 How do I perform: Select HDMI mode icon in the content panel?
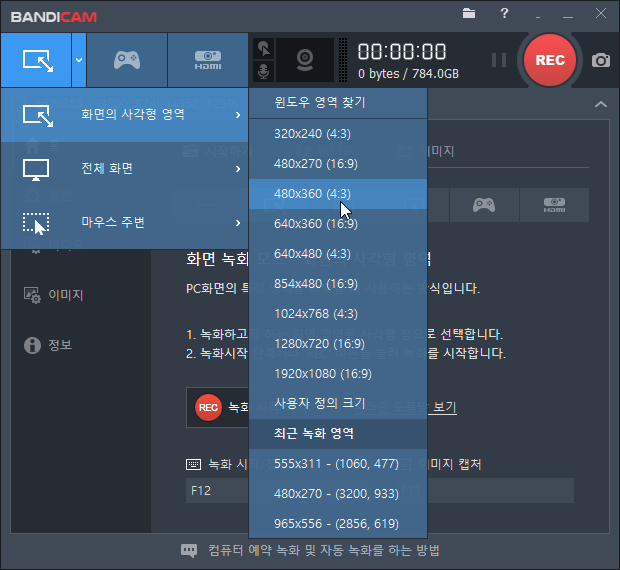tap(554, 205)
